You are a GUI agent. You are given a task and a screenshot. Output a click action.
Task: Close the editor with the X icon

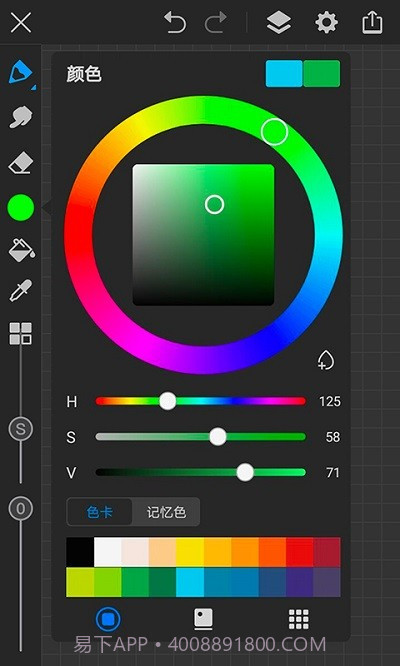point(21,22)
